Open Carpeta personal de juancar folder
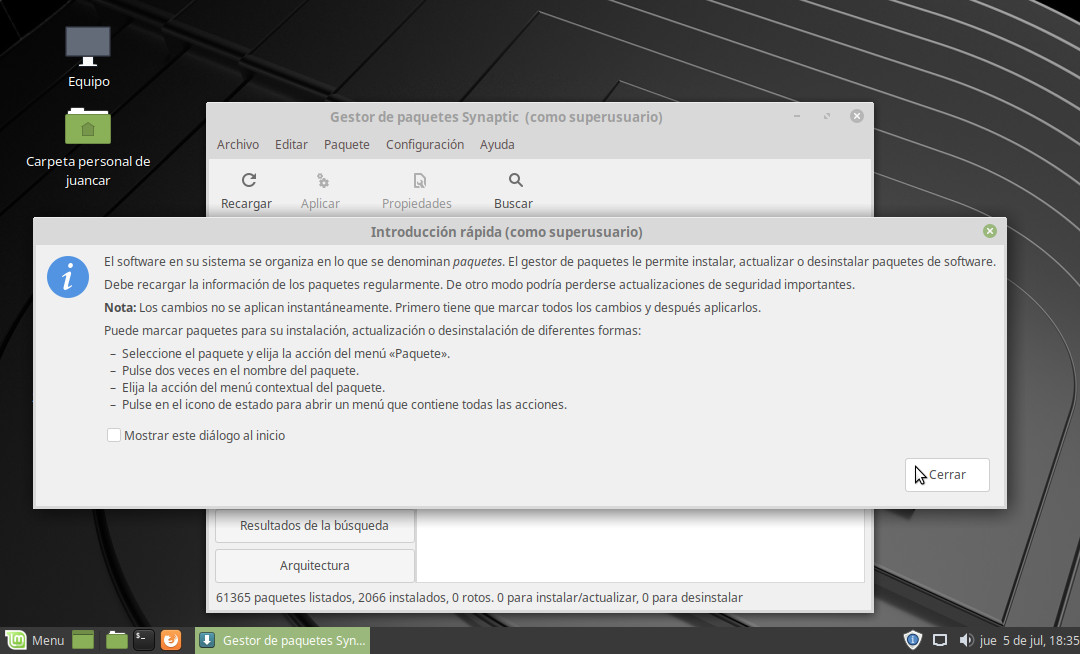The image size is (1080, 654). pos(88,127)
